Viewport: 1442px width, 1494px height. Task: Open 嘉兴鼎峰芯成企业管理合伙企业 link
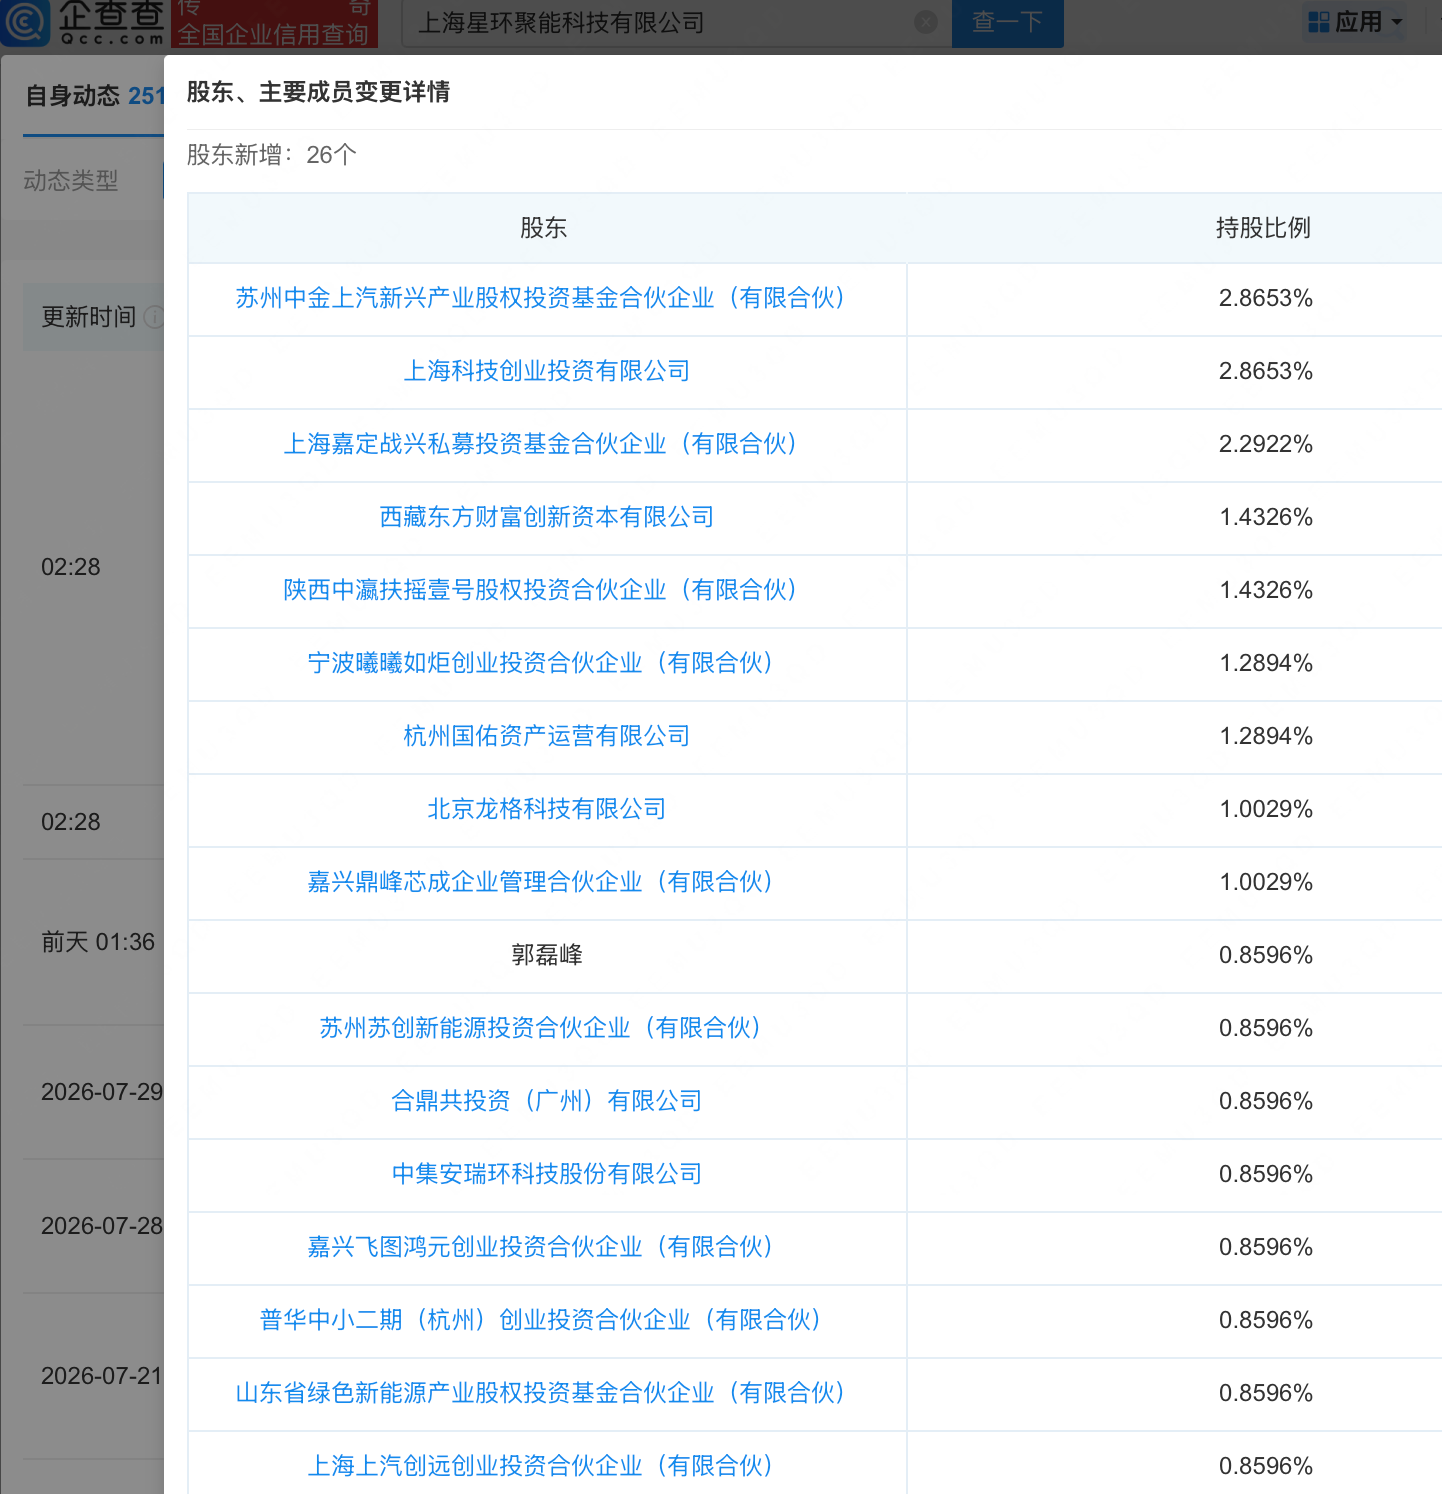pos(541,882)
